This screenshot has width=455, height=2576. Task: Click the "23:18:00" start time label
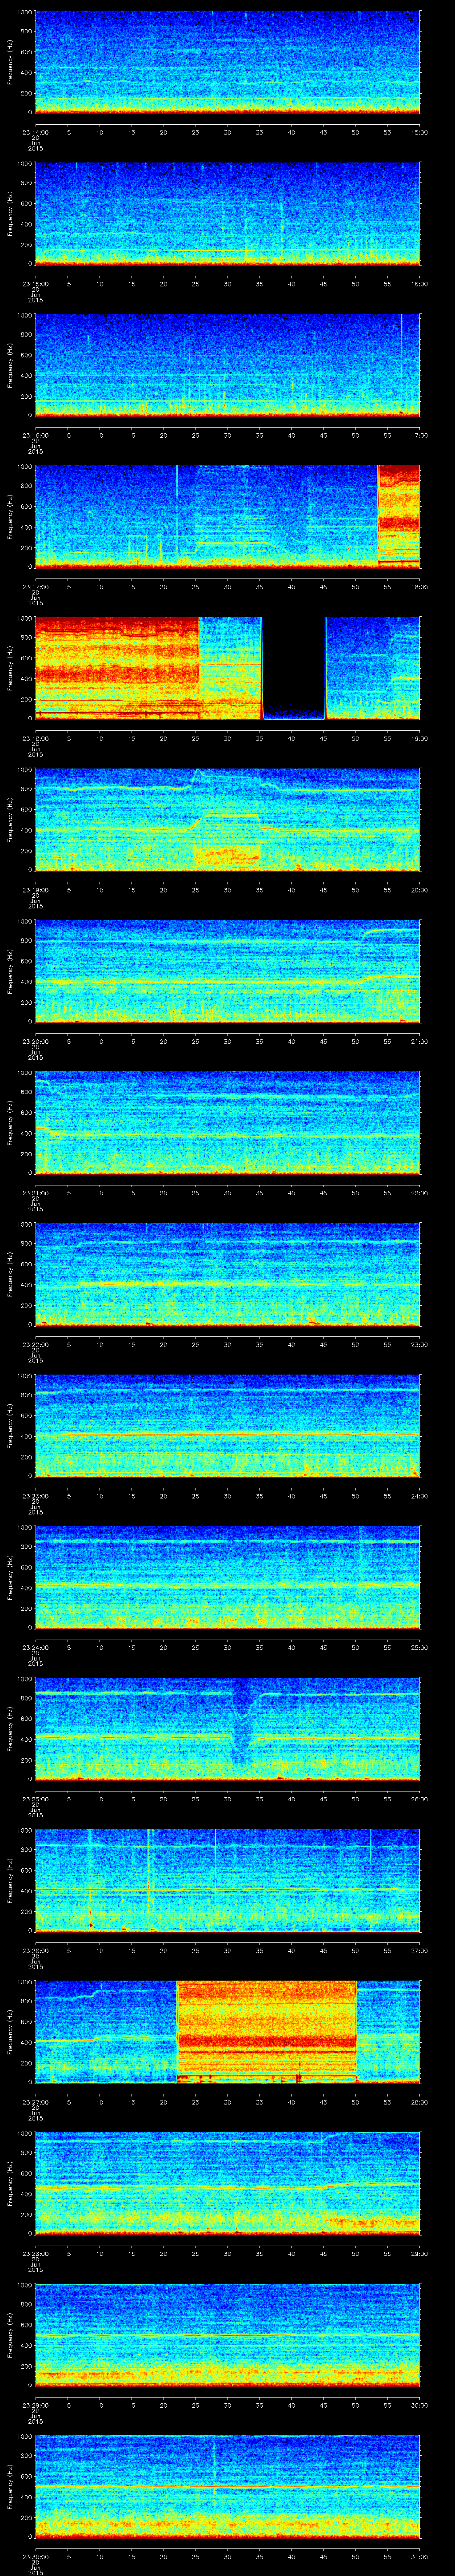click(x=35, y=738)
